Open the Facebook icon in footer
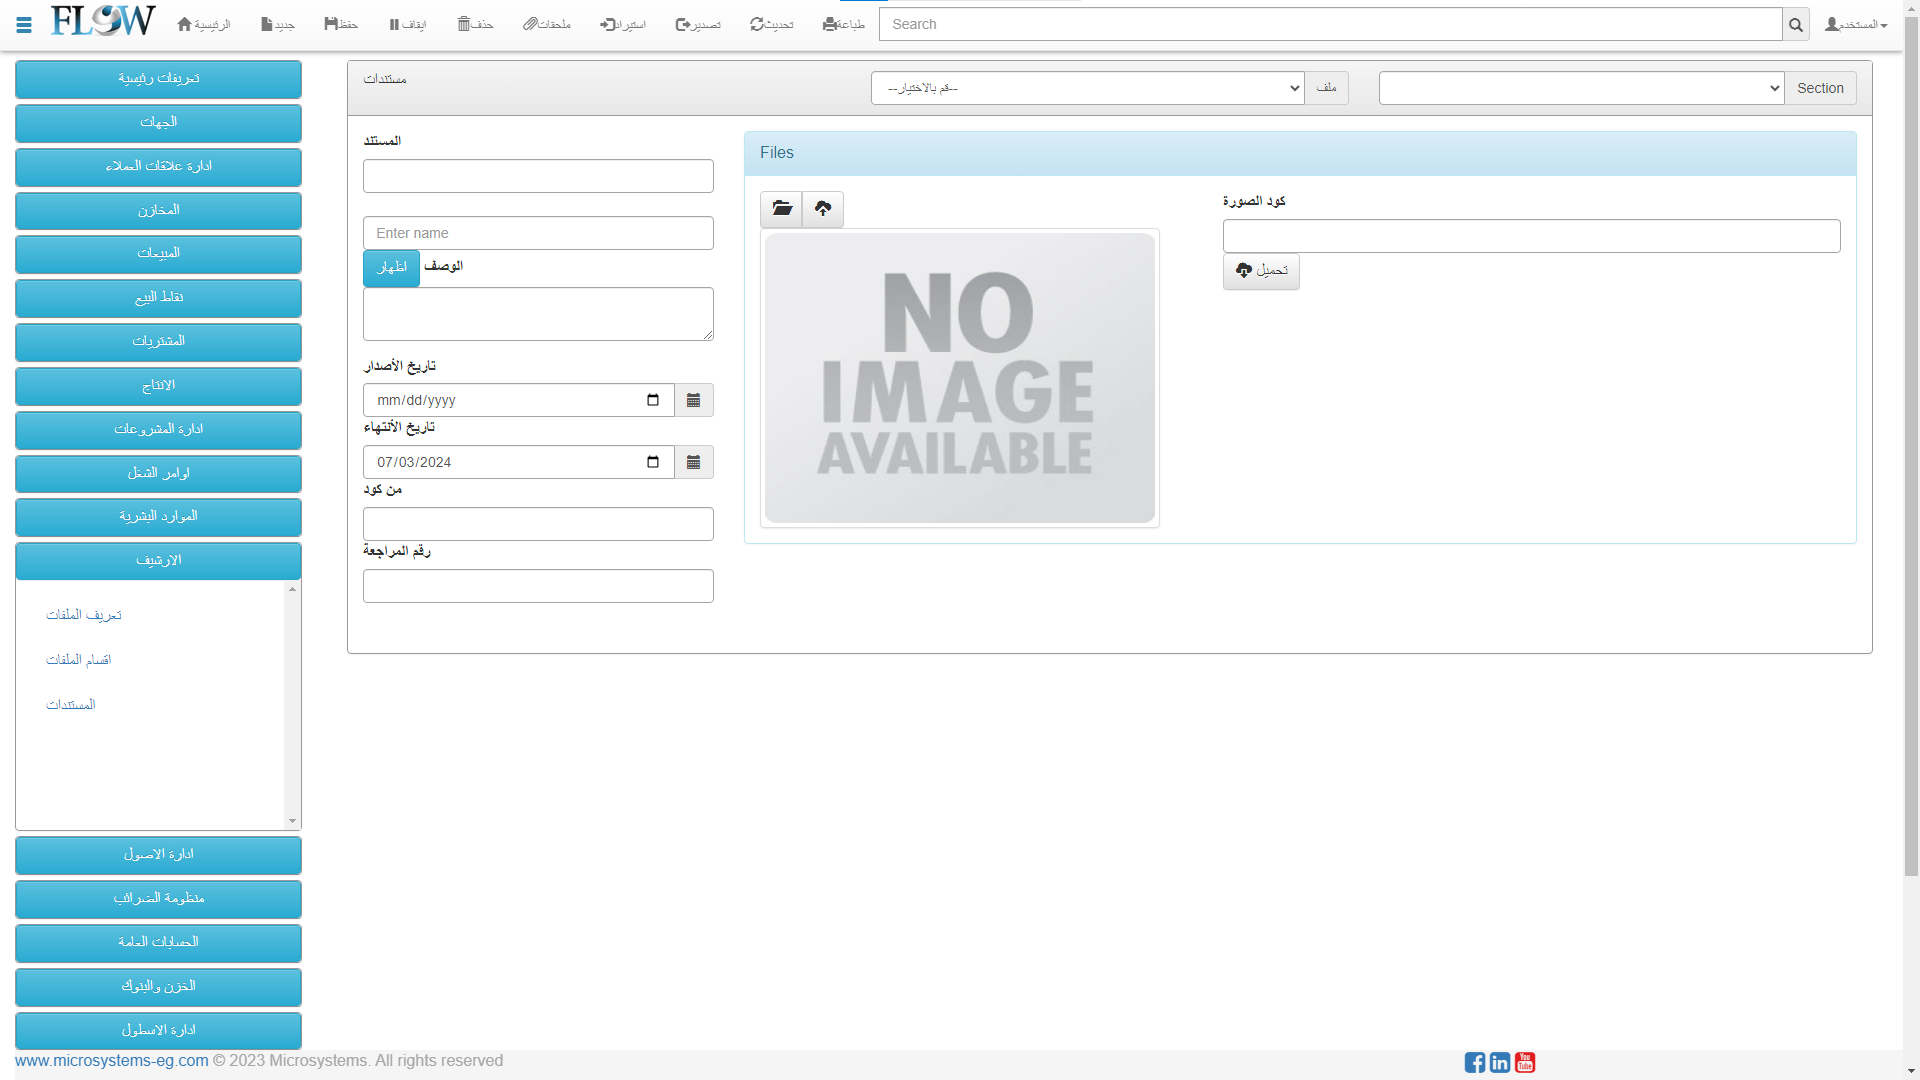The image size is (1920, 1080). (1474, 1062)
